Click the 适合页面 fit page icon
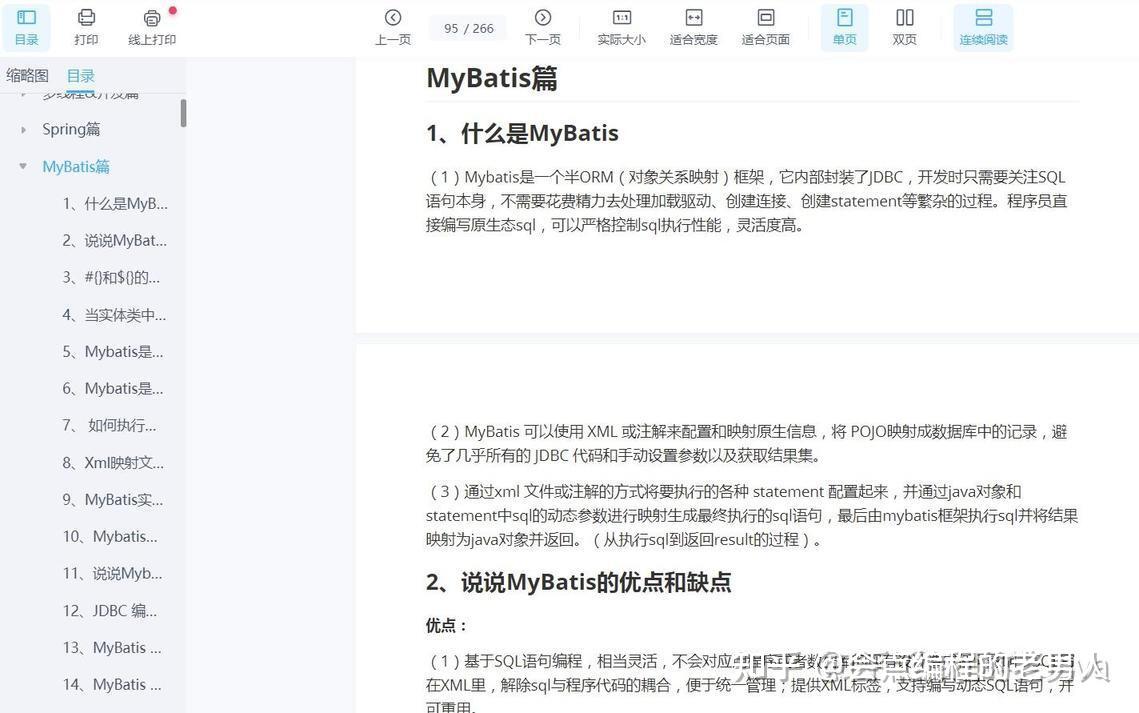Image resolution: width=1139 pixels, height=713 pixels. (765, 26)
